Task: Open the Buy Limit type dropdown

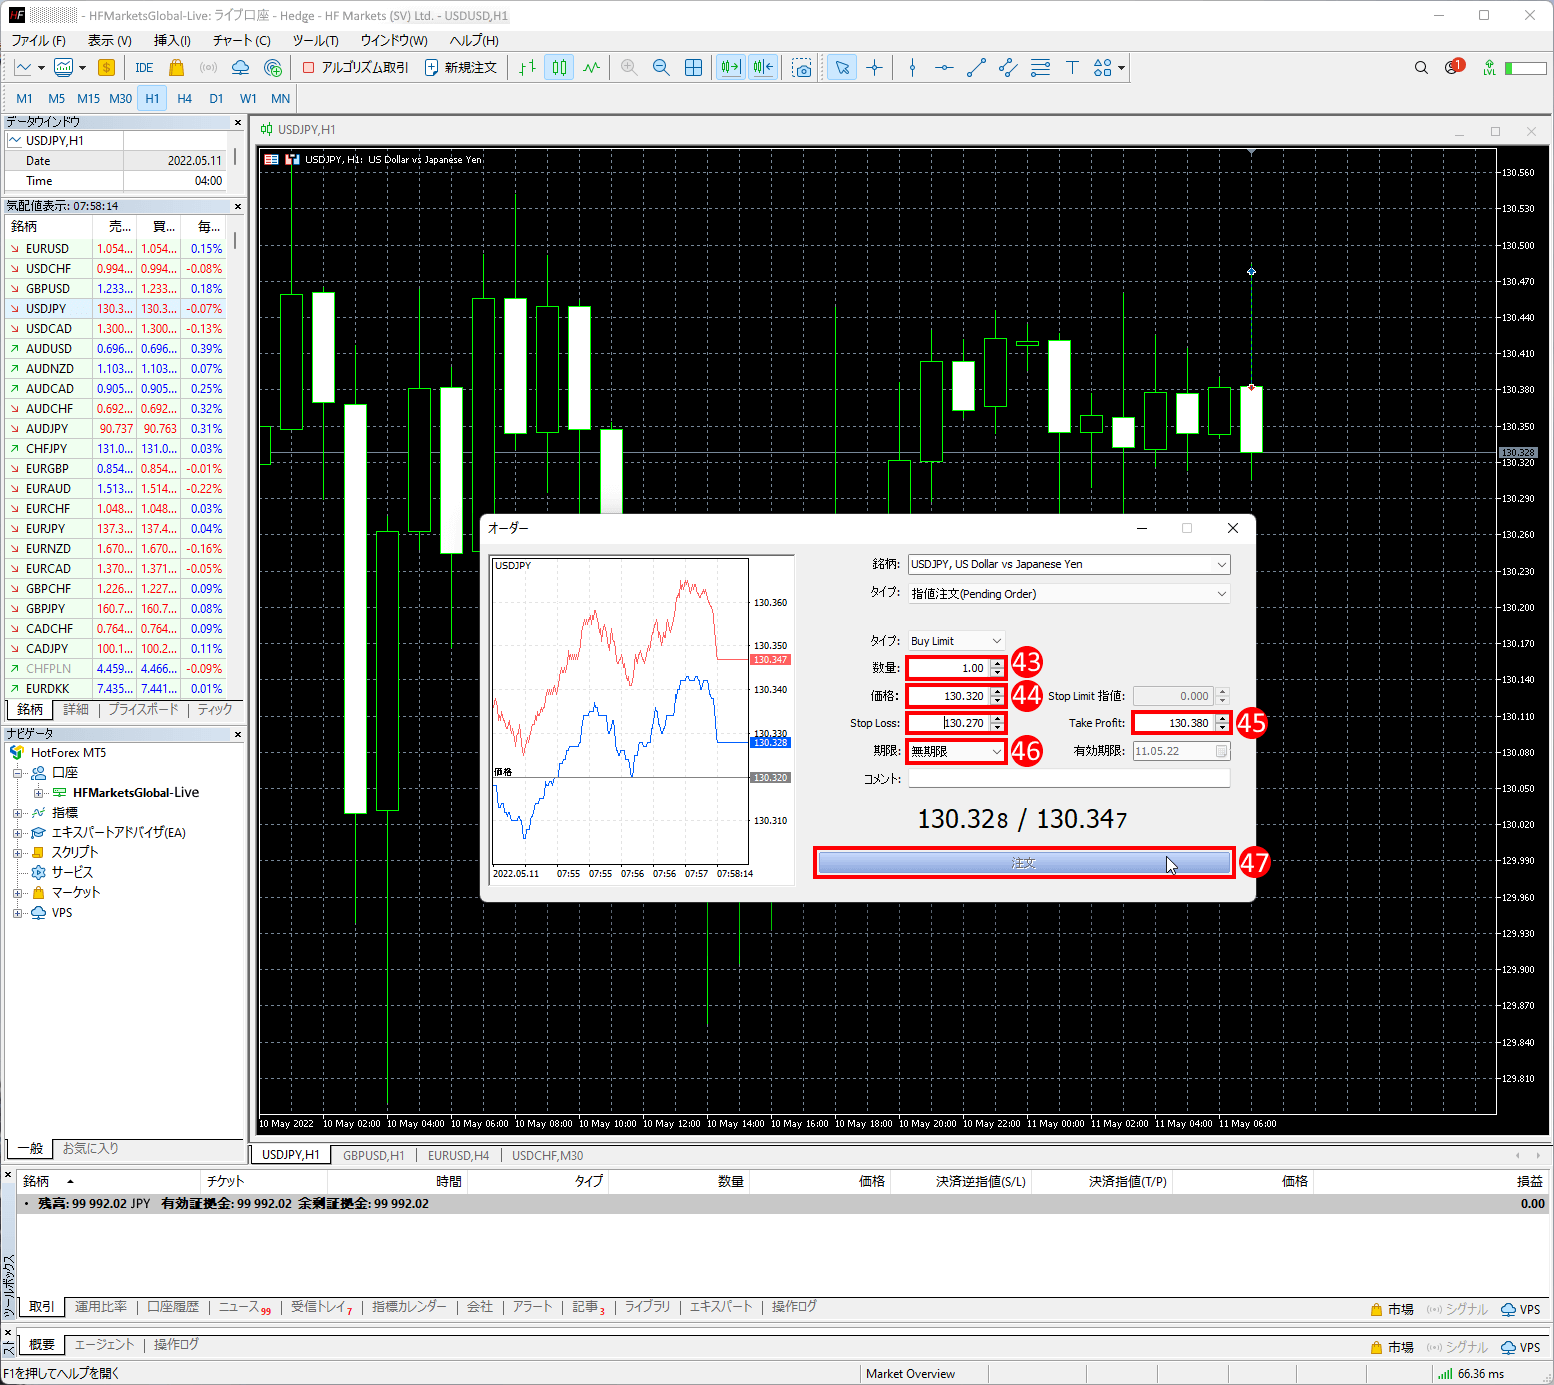Action: coord(955,641)
